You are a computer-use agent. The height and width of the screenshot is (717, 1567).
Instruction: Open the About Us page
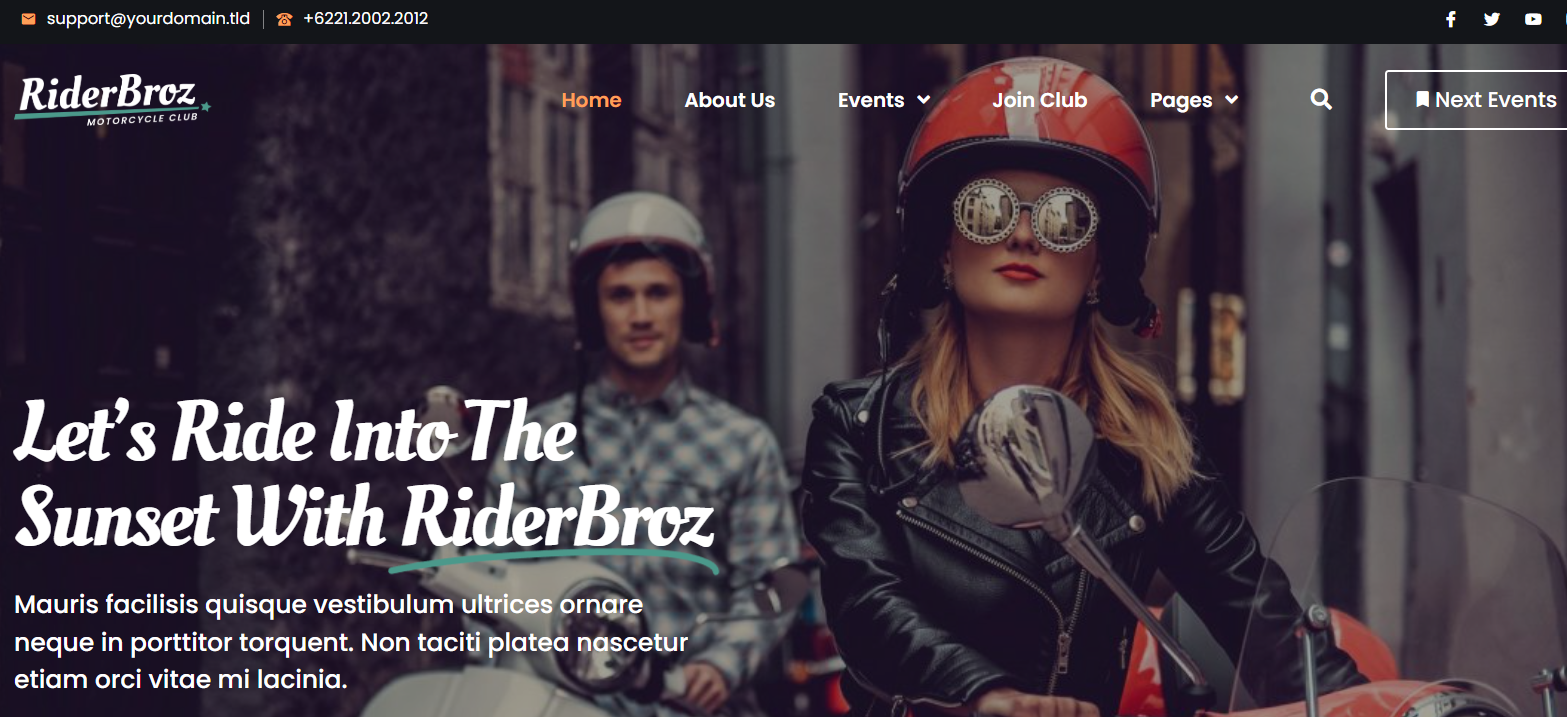pyautogui.click(x=730, y=100)
